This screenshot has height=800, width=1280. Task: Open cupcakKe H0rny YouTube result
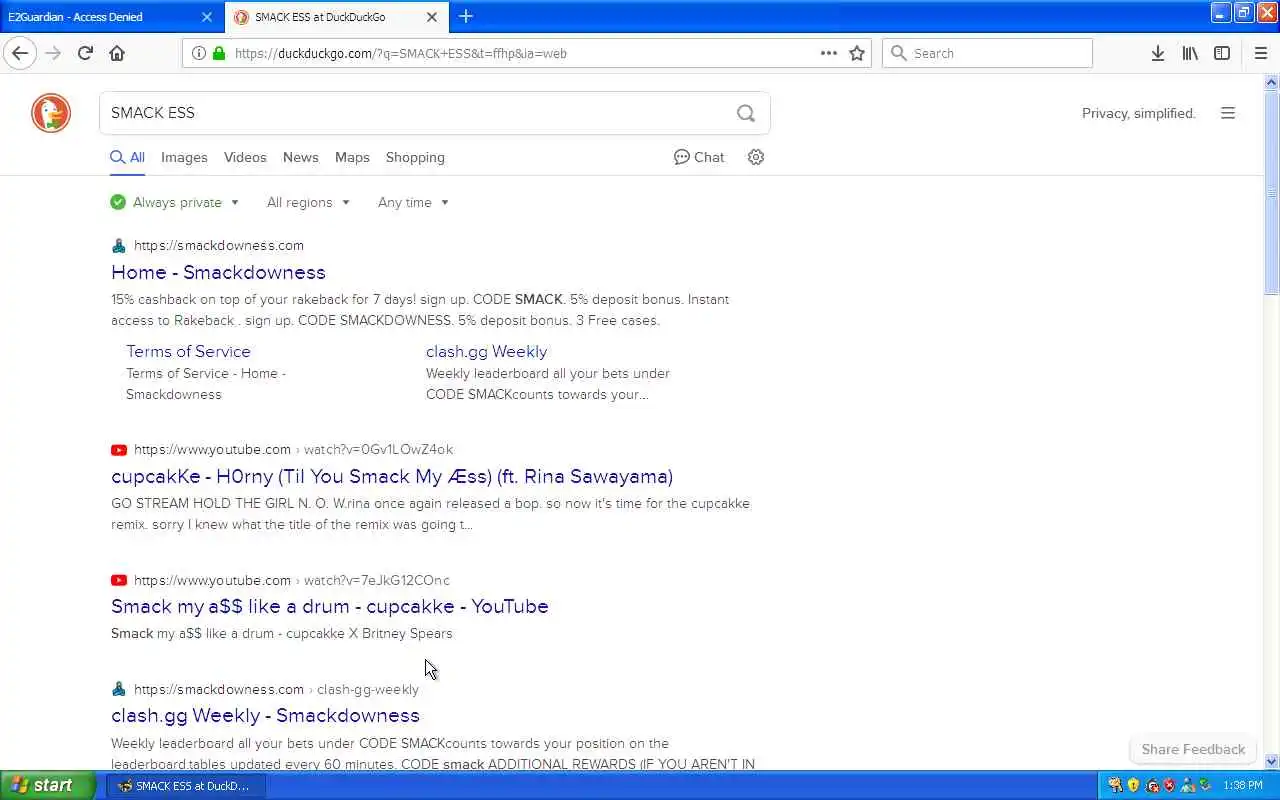tap(392, 476)
